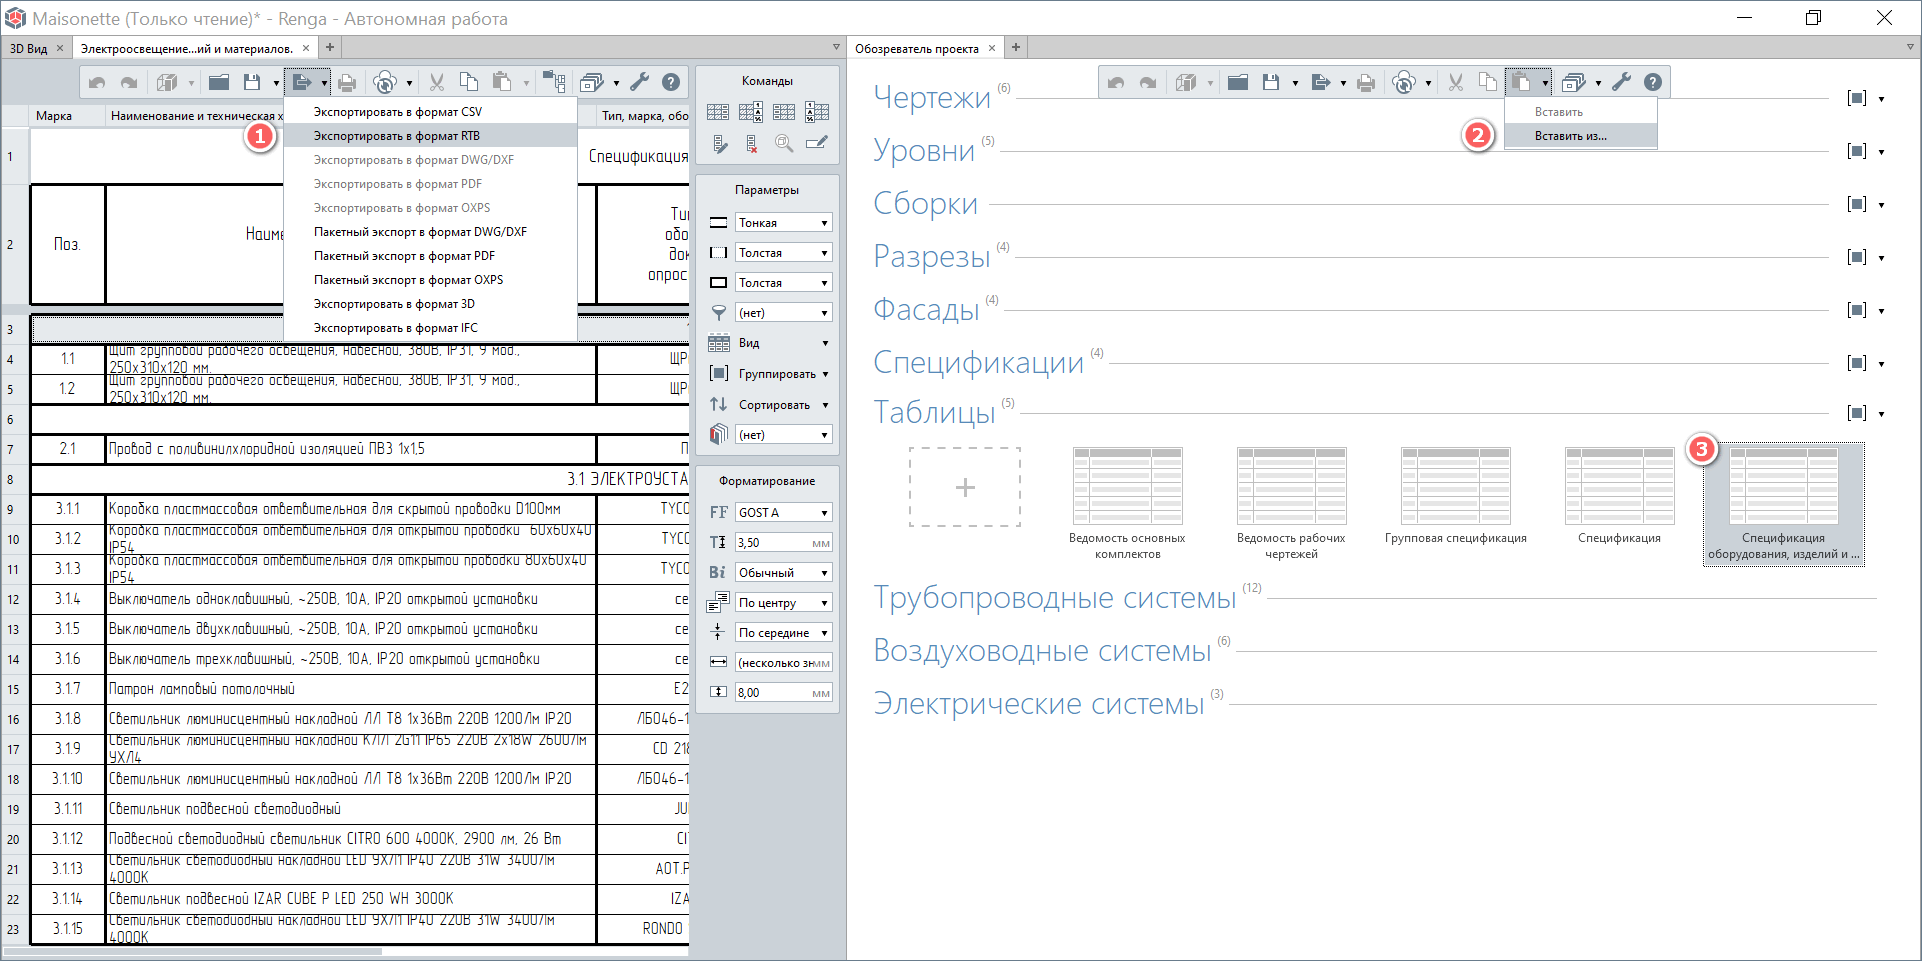Open the По центру alignment dropdown
The image size is (1922, 961).
point(784,603)
